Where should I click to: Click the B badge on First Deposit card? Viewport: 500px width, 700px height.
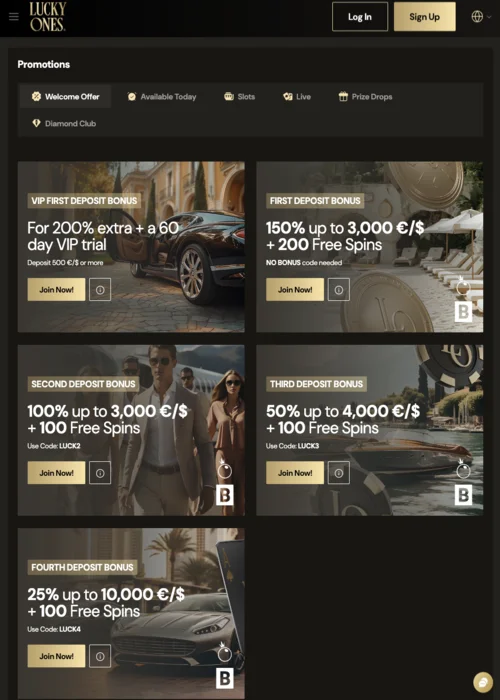coord(463,312)
